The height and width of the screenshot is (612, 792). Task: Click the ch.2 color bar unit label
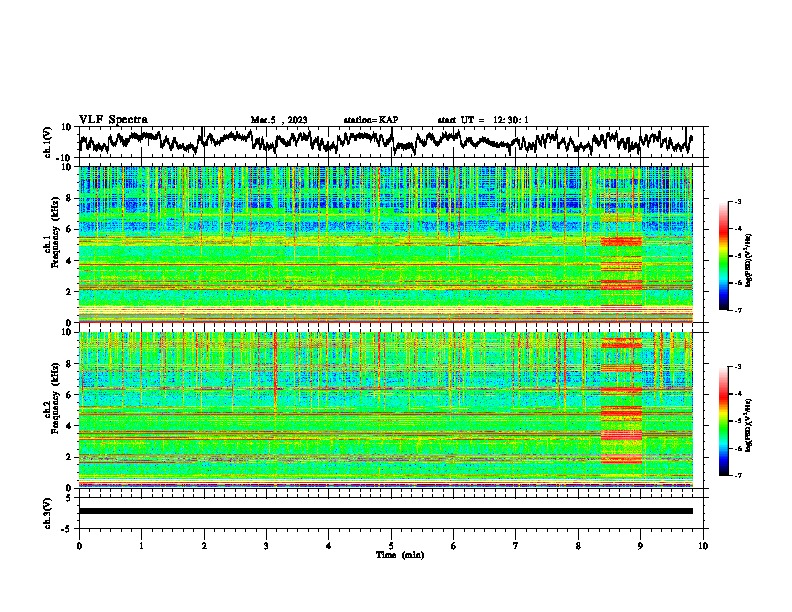(749, 425)
